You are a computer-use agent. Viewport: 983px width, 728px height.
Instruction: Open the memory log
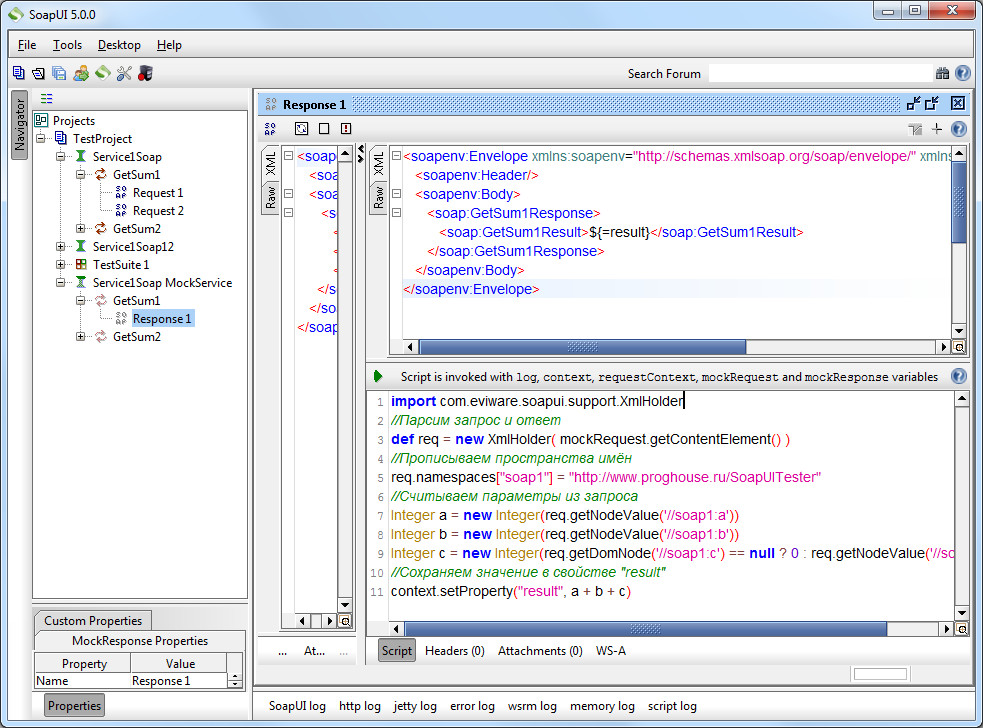click(x=602, y=706)
